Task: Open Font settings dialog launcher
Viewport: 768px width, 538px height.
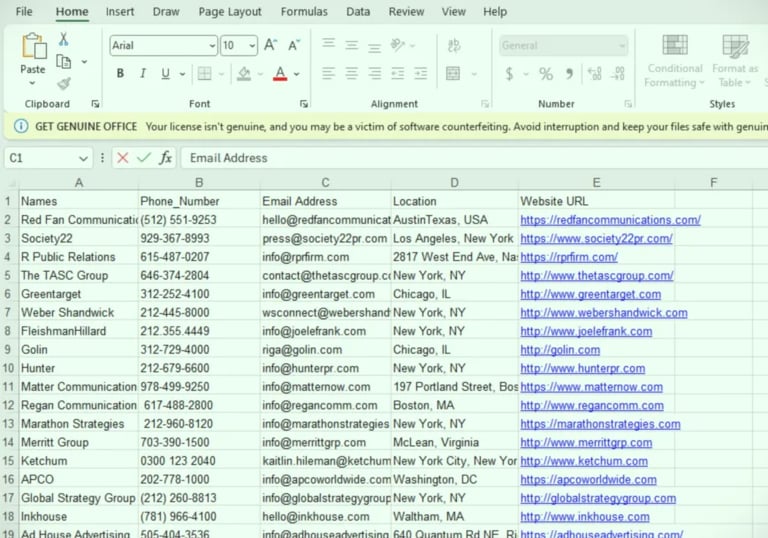Action: coord(304,104)
